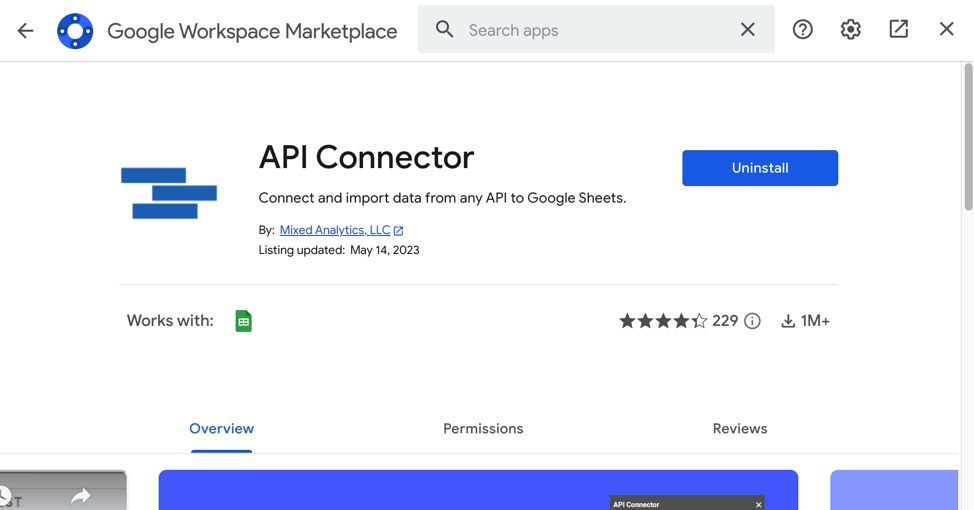
Task: Open the video thumbnail with share arrow
Action: pyautogui.click(x=63, y=490)
